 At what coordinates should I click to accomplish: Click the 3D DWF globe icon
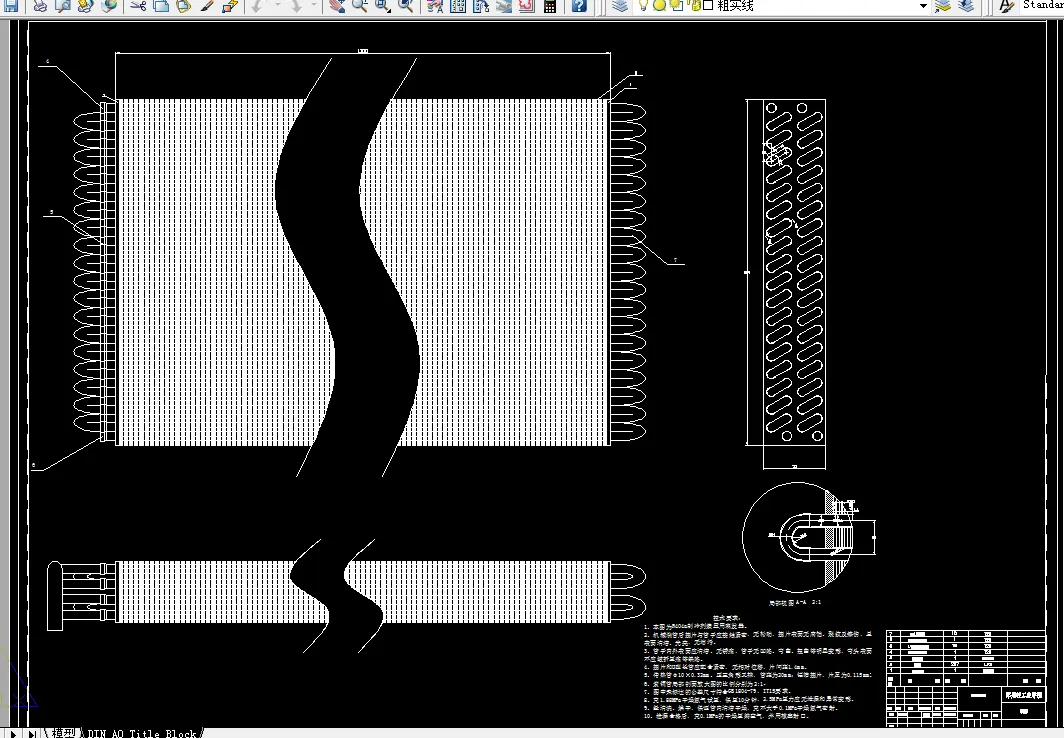point(109,5)
